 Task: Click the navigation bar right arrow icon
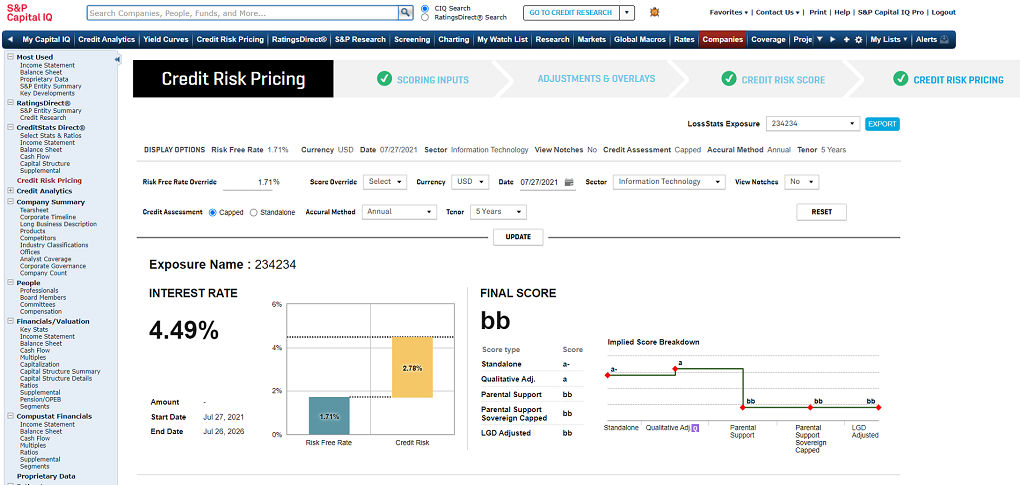coord(833,40)
